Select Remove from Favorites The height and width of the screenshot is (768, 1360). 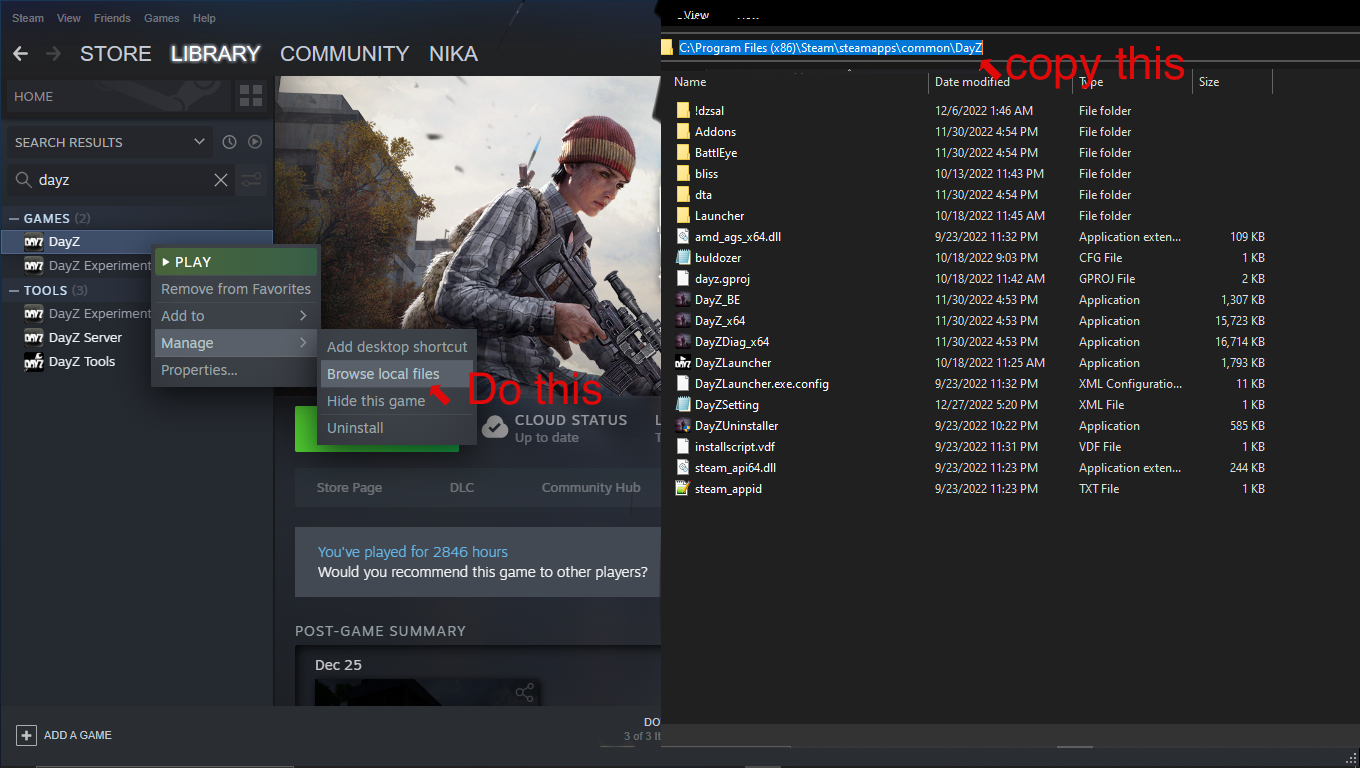pos(236,289)
